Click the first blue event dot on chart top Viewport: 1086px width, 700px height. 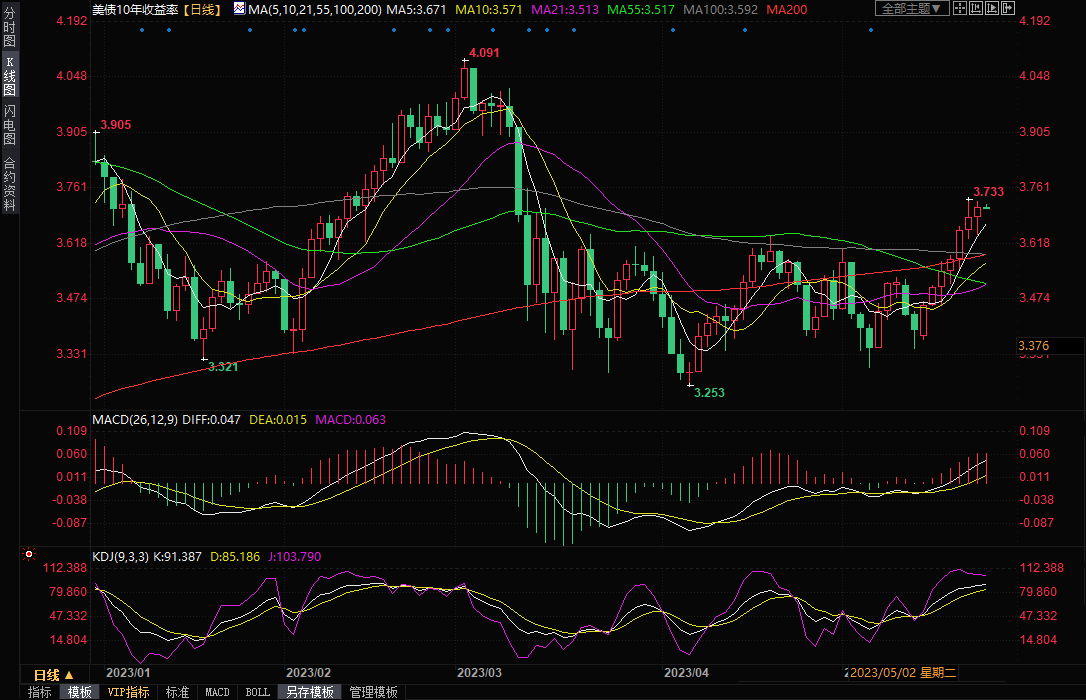point(141,29)
